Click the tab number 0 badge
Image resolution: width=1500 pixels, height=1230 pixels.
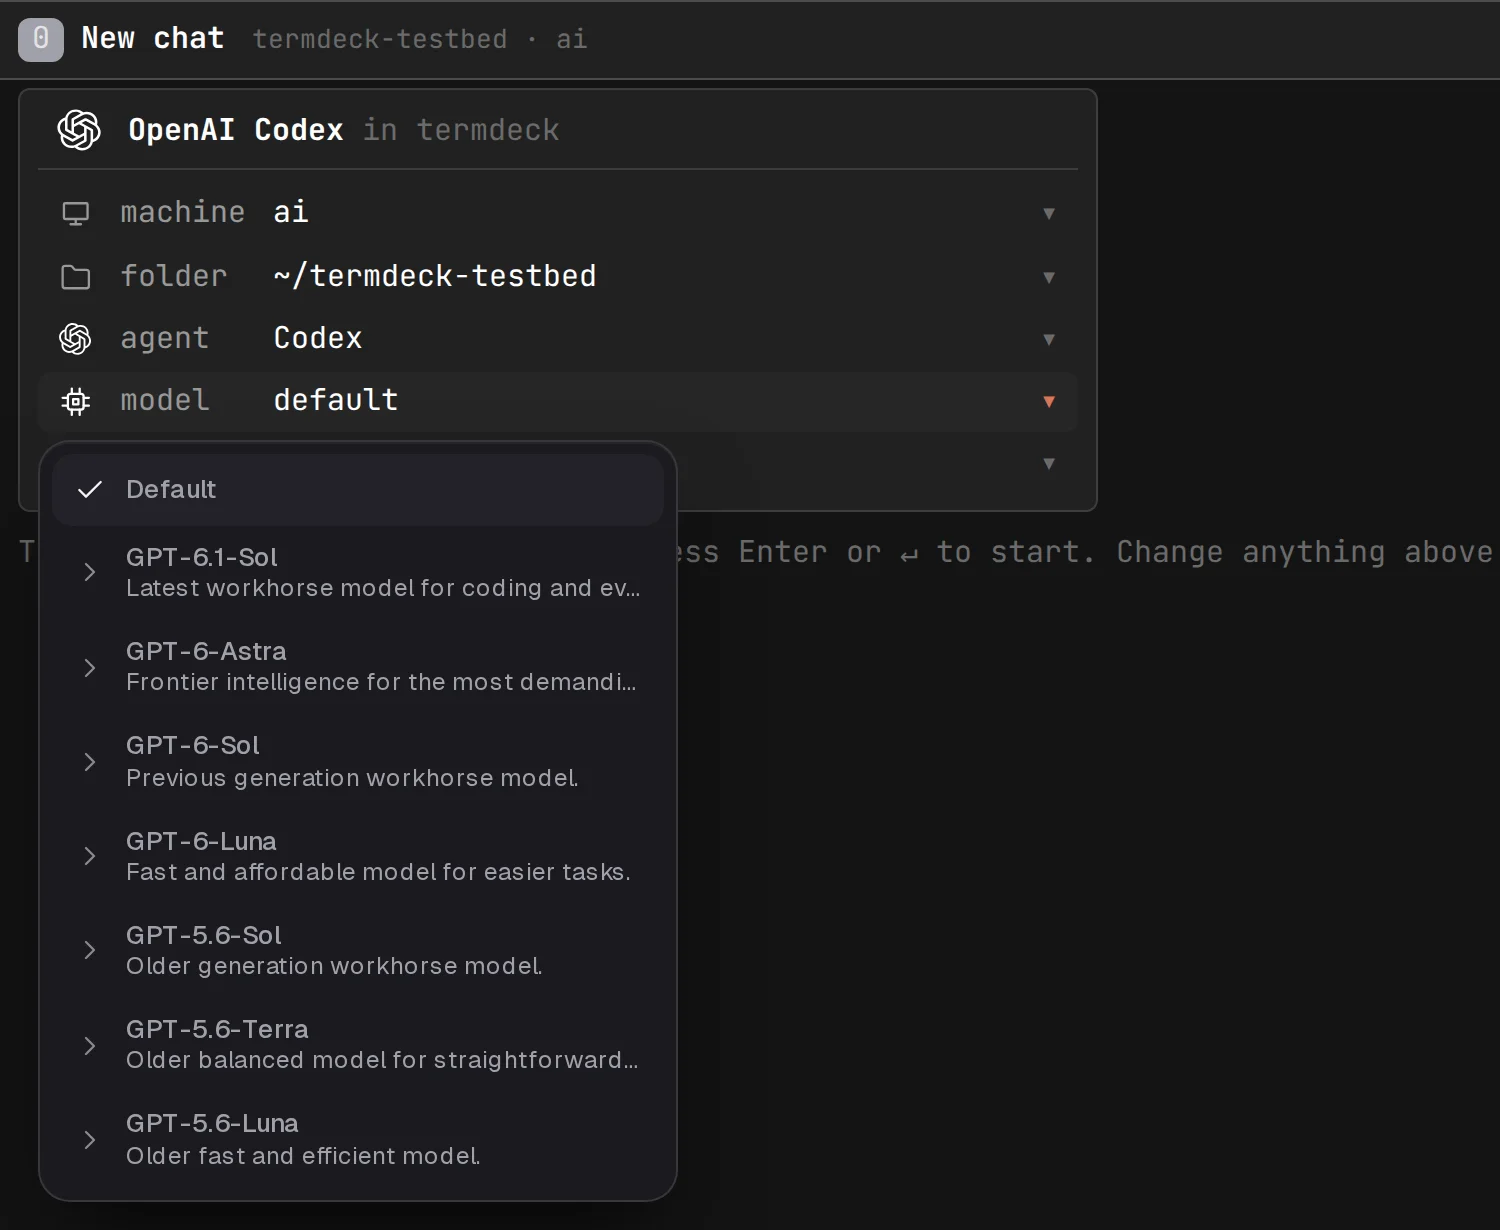coord(41,40)
